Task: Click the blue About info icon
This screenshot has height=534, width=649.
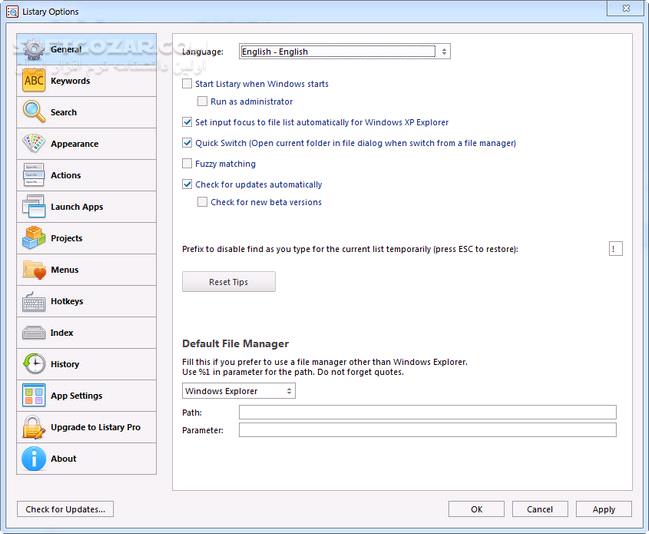Action: tap(34, 459)
